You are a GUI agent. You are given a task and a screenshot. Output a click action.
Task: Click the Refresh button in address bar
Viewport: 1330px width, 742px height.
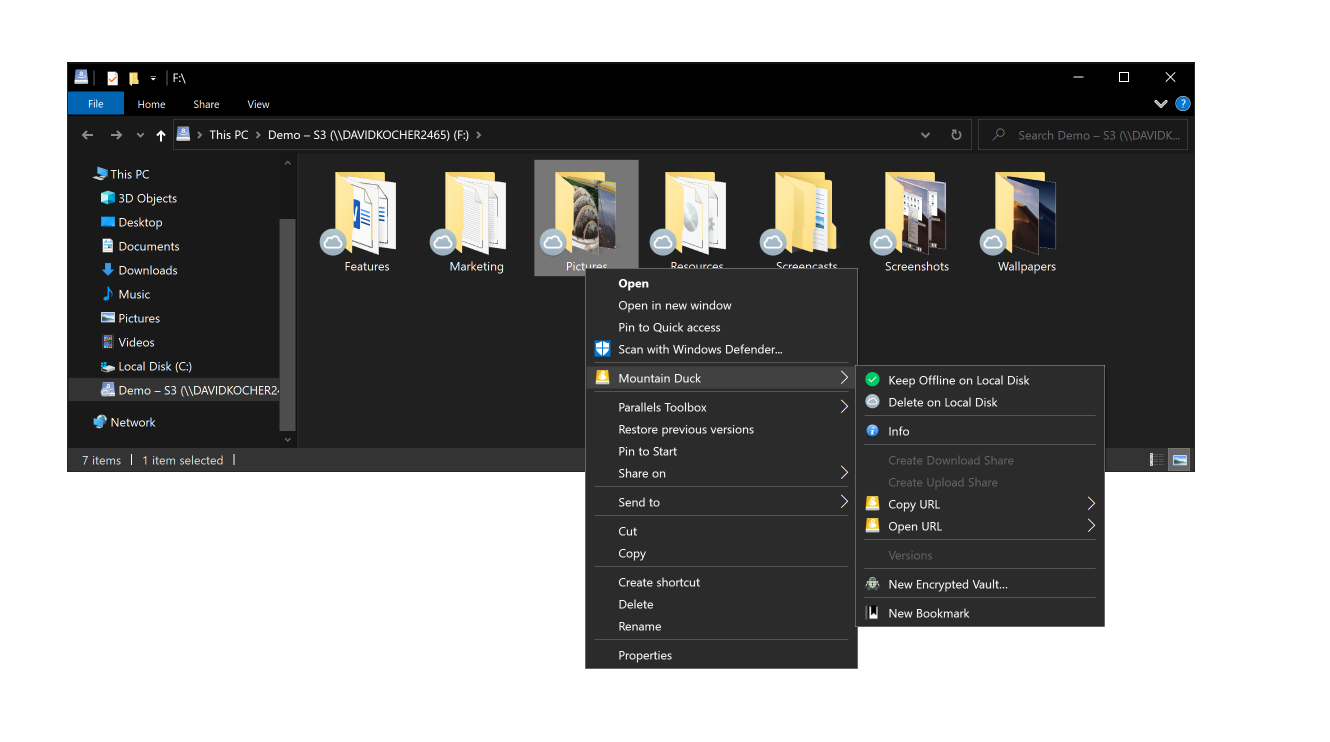(x=956, y=135)
